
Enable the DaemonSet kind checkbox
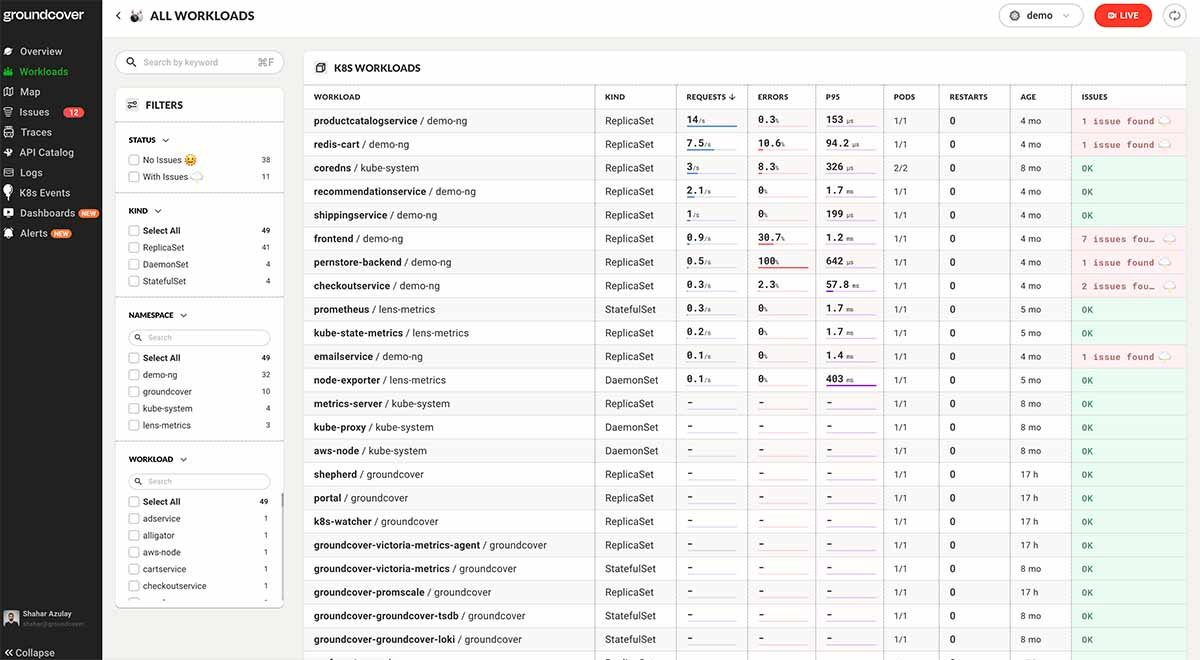coord(134,265)
